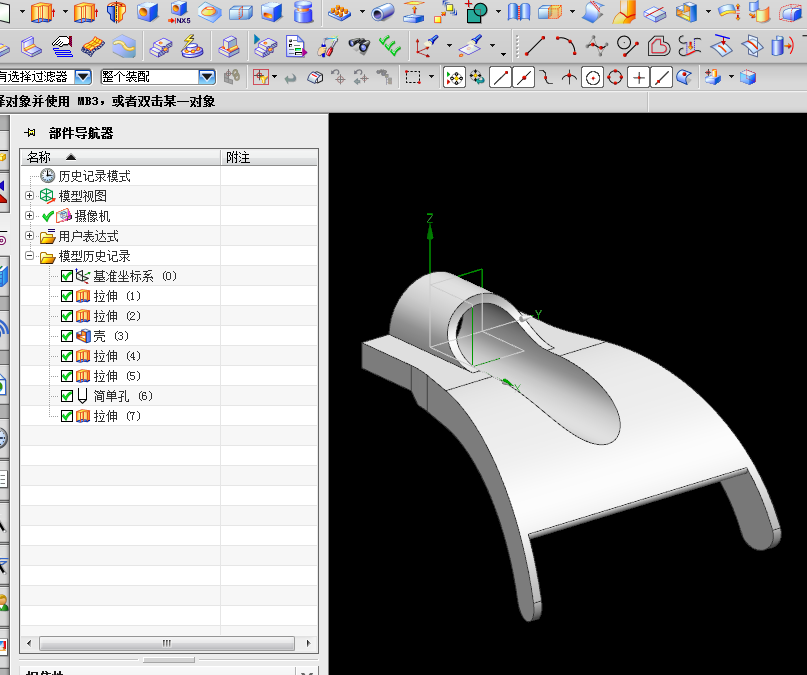The width and height of the screenshot is (807, 675).
Task: Pin the Part Navigator panel
Action: pyautogui.click(x=30, y=133)
